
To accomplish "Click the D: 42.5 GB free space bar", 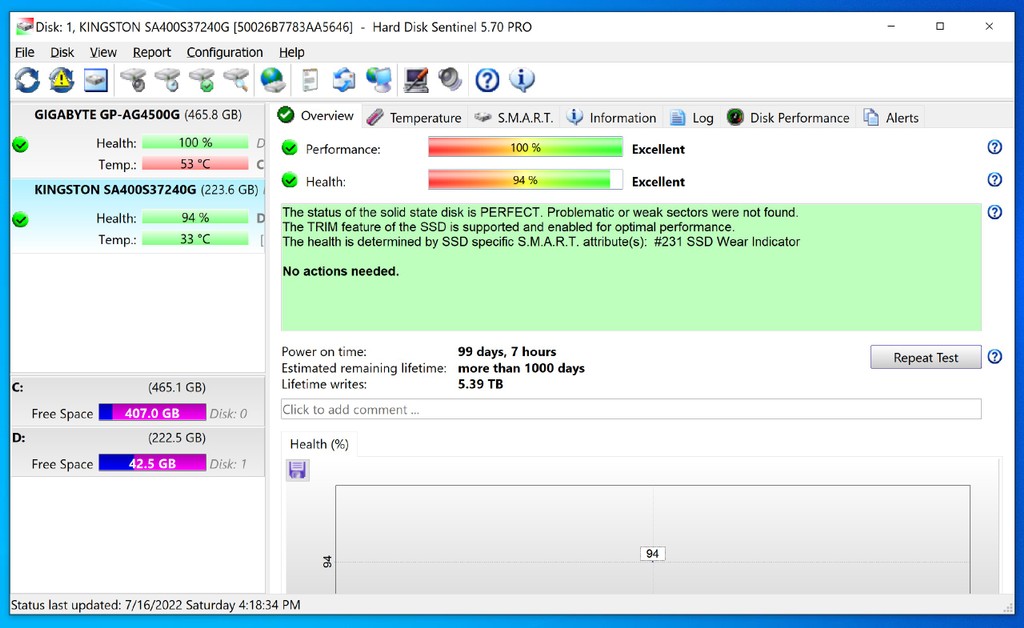I will 152,463.
